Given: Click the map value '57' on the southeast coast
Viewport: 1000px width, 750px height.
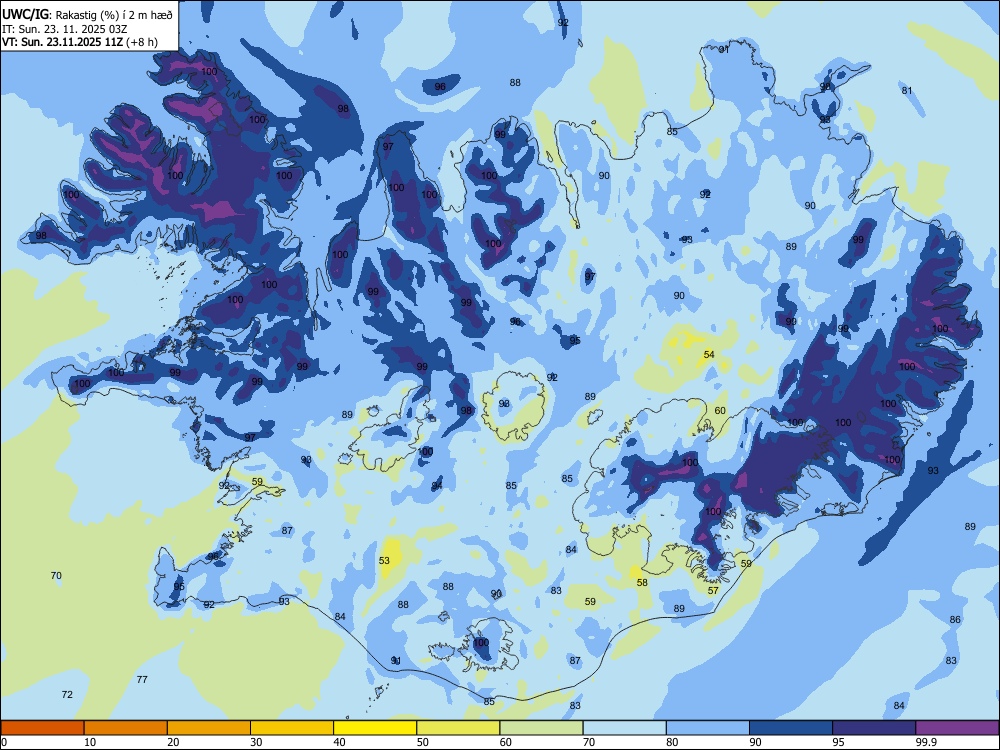Looking at the screenshot, I should pyautogui.click(x=713, y=591).
